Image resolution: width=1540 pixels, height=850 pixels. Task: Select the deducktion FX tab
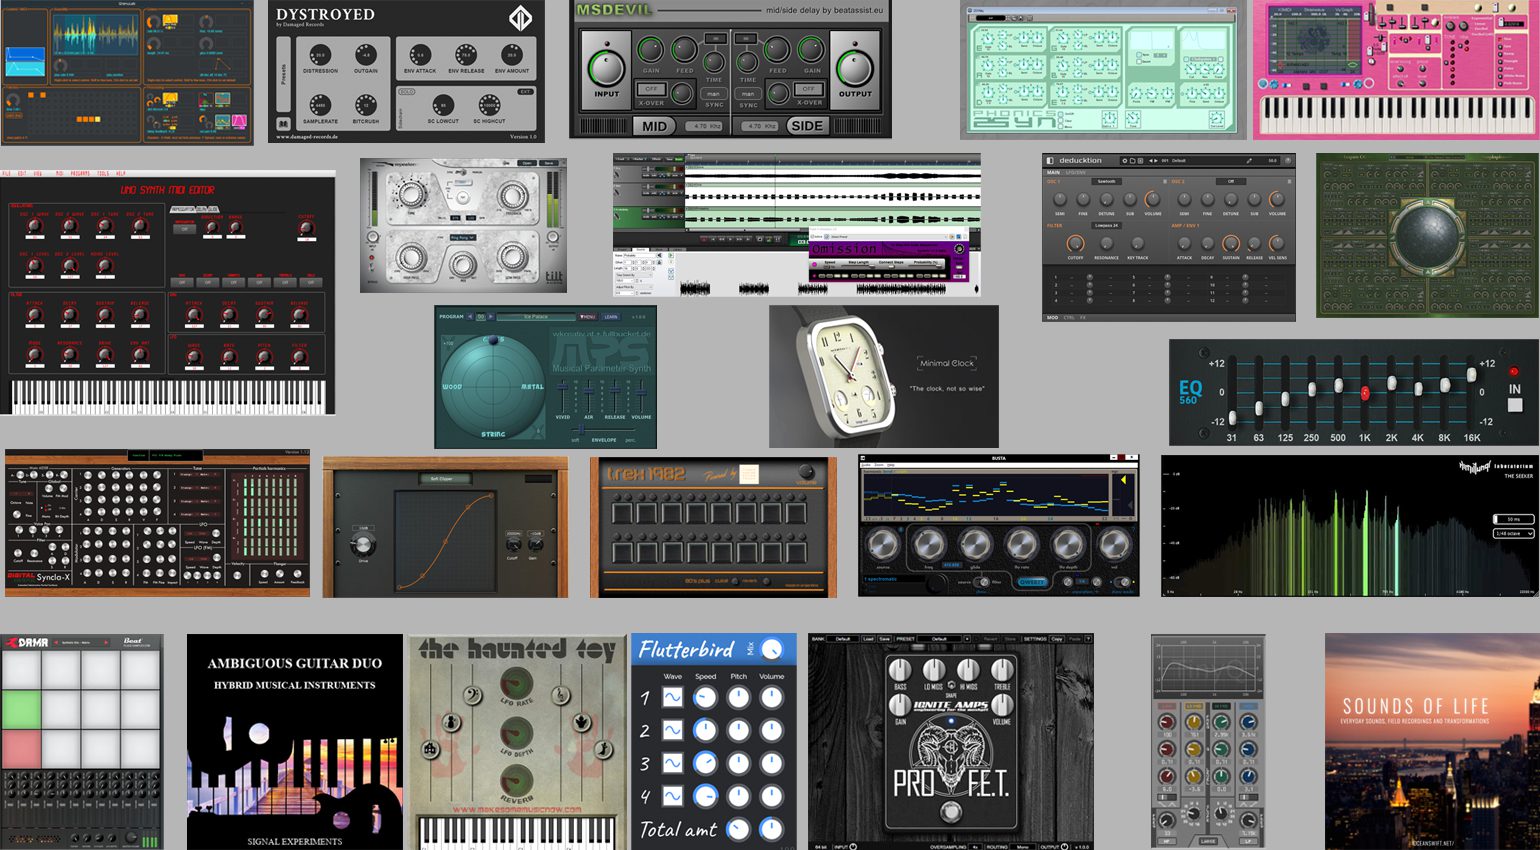pos(1083,318)
